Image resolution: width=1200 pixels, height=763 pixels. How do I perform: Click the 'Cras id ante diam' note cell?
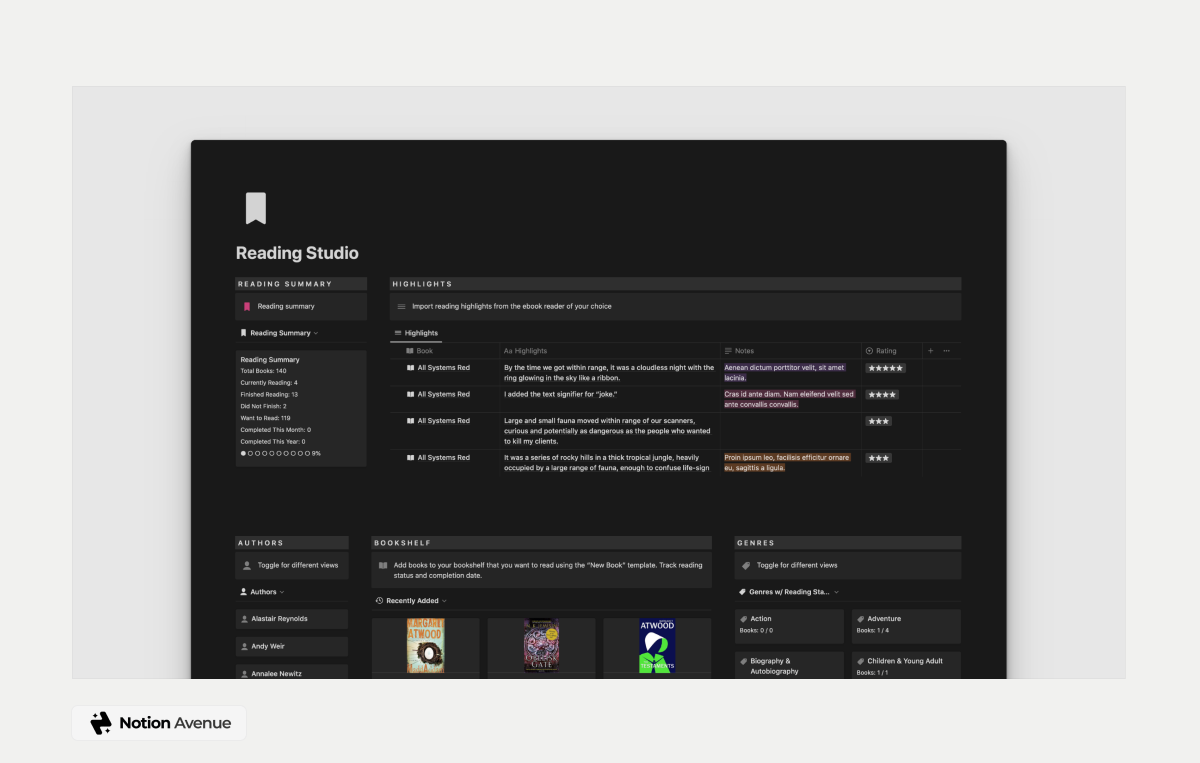[x=789, y=400]
